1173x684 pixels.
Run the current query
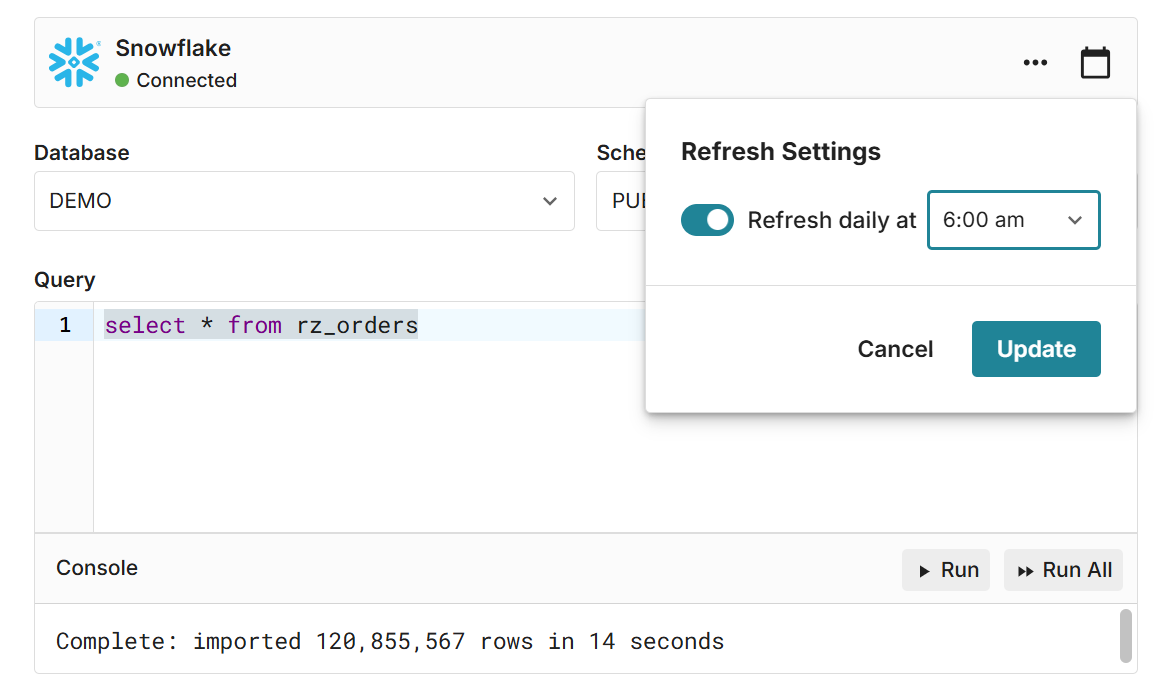[945, 570]
